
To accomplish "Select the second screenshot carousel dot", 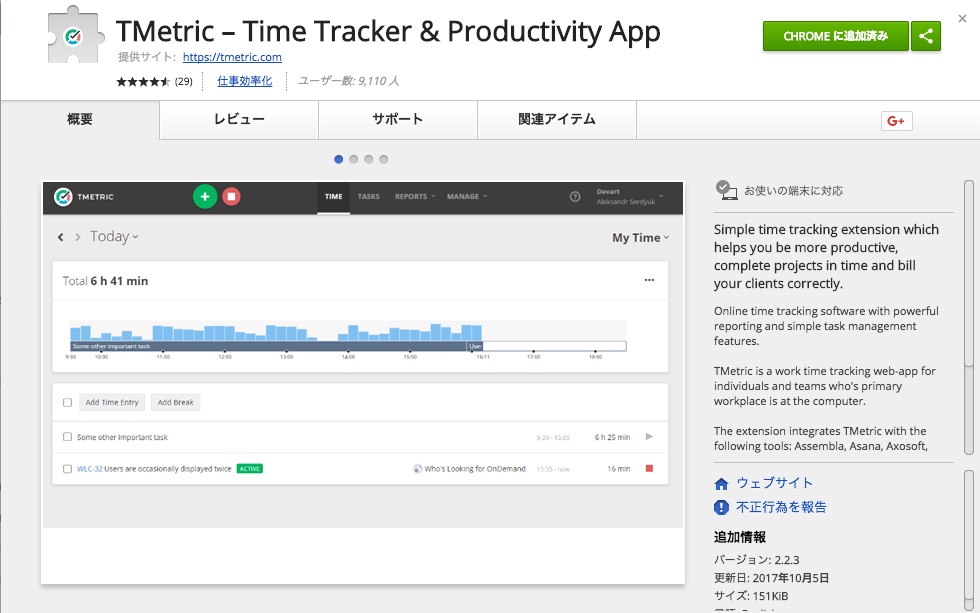I will (354, 159).
